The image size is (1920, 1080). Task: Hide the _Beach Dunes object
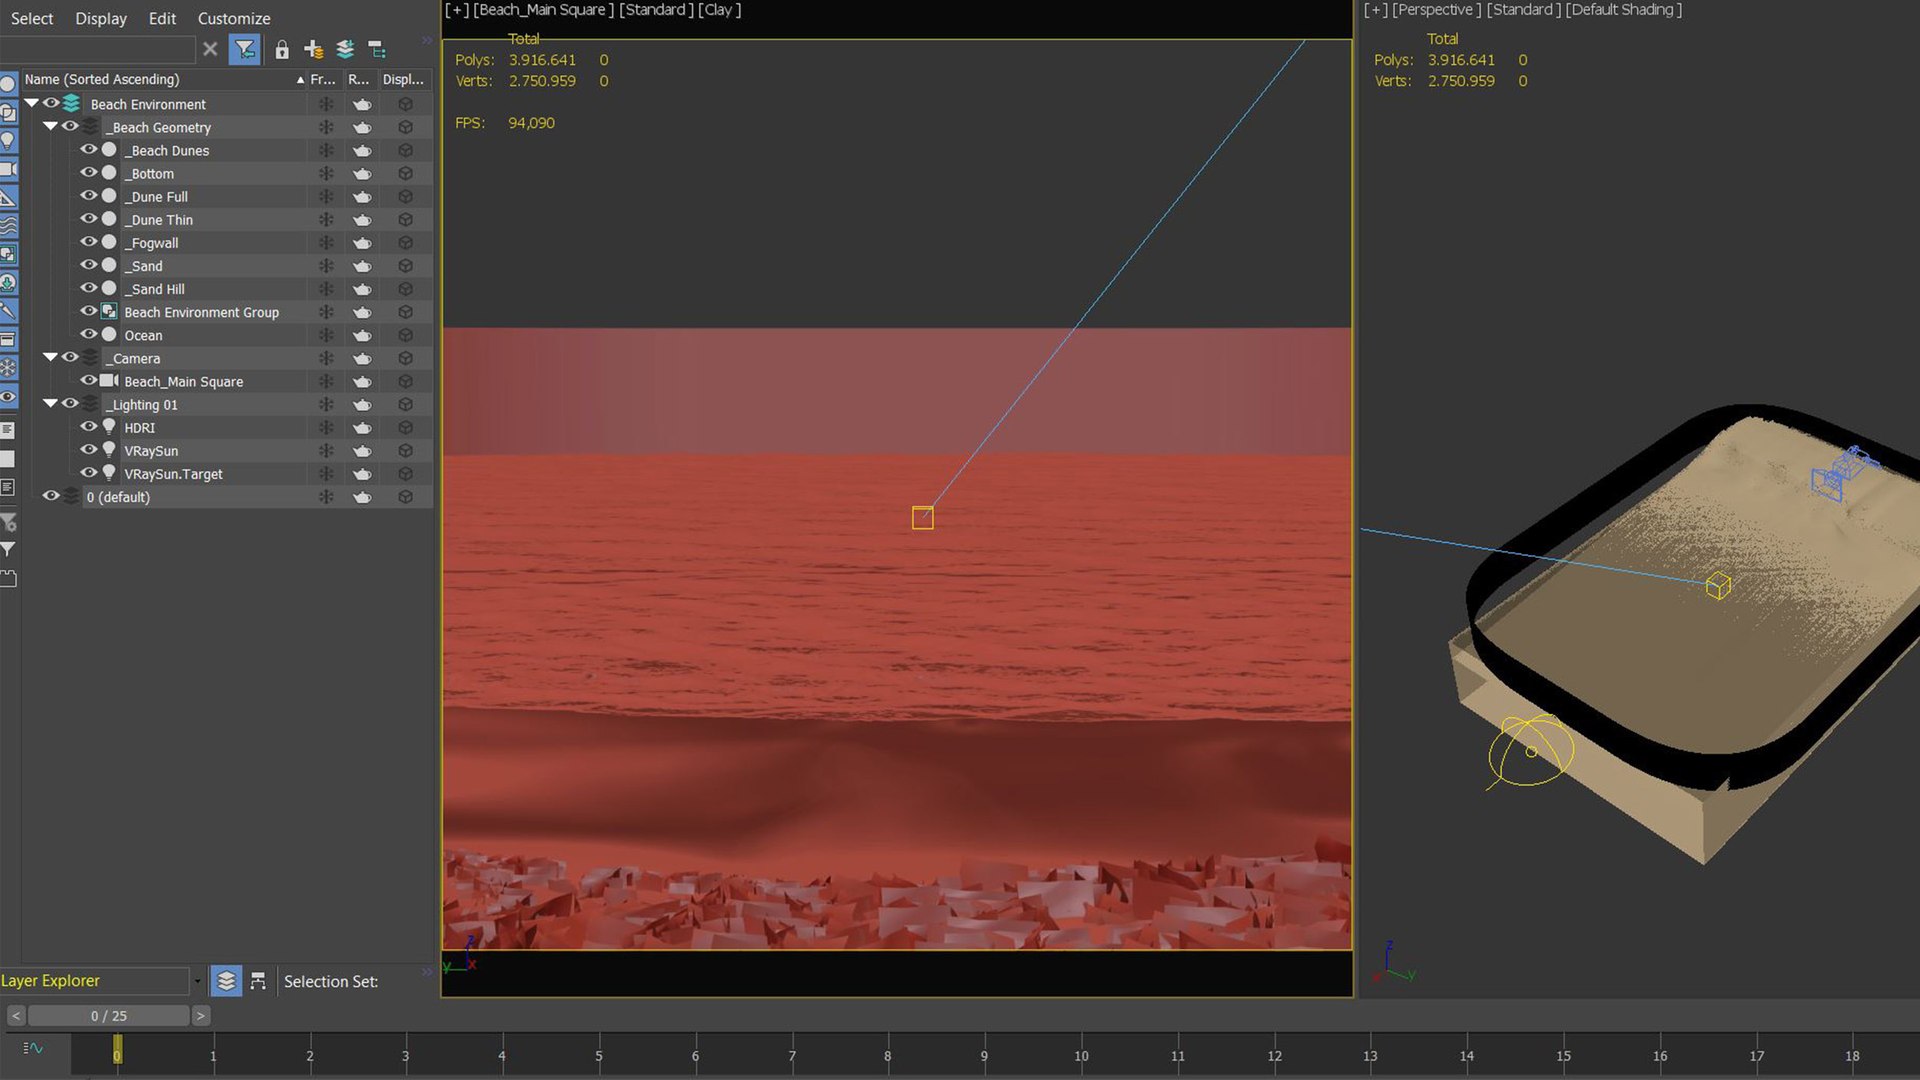(89, 149)
